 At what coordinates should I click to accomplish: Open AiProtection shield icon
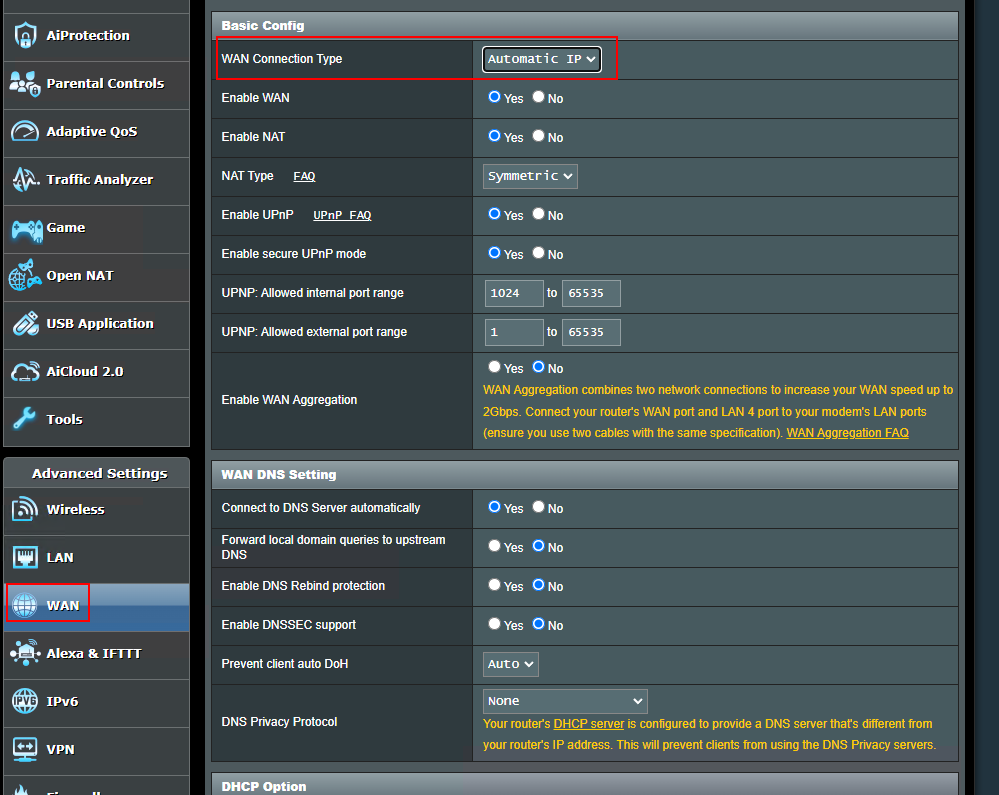click(25, 35)
